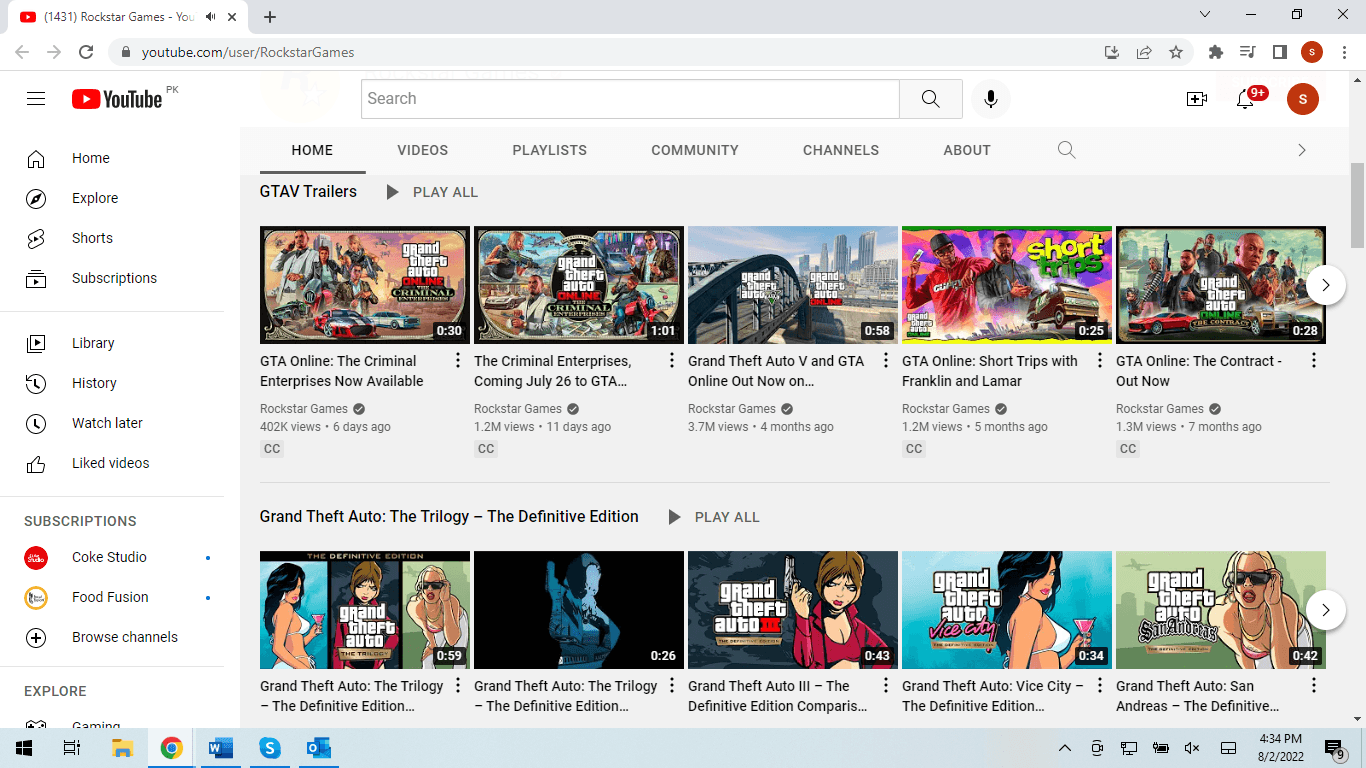Open Windows Start menu

click(24, 748)
